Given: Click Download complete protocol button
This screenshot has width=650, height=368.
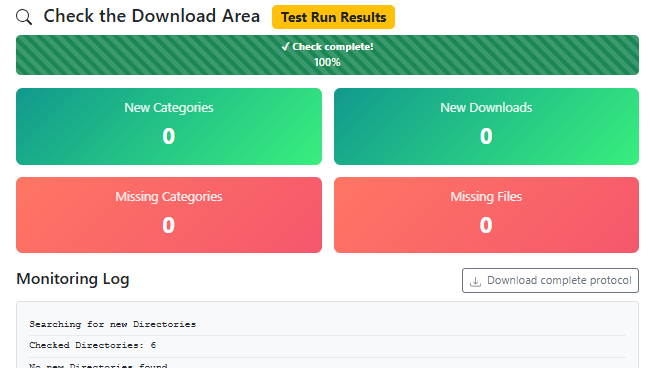Looking at the screenshot, I should coord(550,281).
